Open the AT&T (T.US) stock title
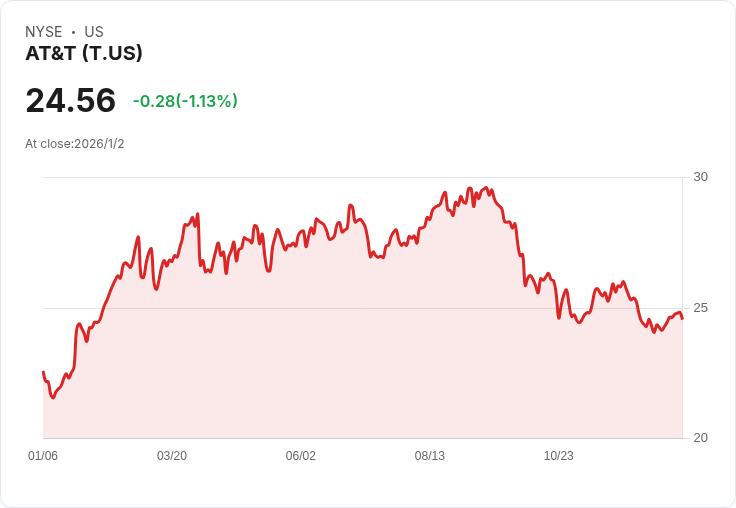The width and height of the screenshot is (736, 508). pos(84,53)
